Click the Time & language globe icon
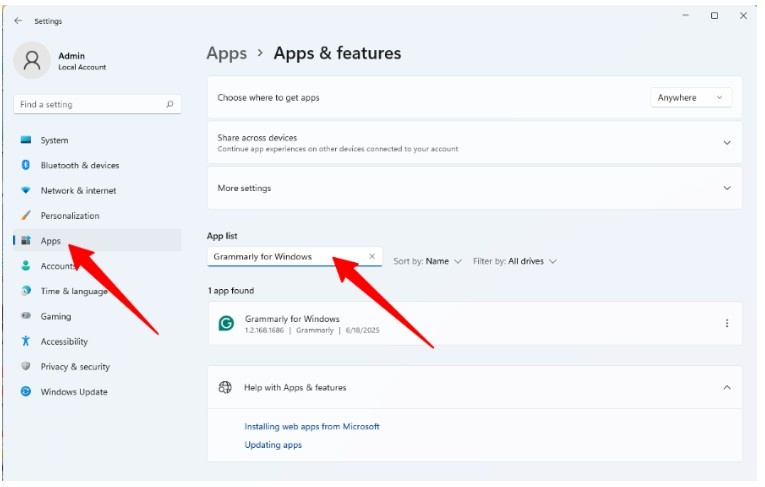Screen dimensions: 765x487 click(26, 291)
